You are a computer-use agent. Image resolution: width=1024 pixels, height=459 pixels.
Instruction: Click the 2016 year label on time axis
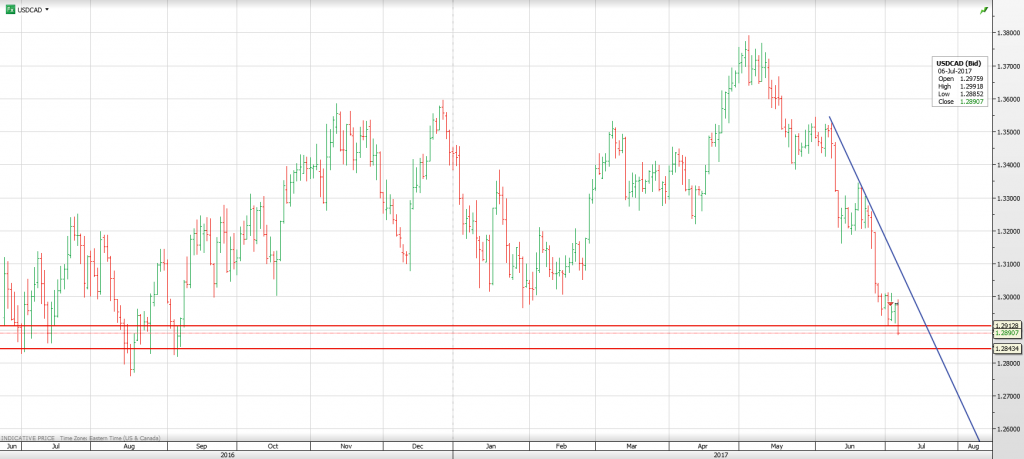tap(227, 453)
